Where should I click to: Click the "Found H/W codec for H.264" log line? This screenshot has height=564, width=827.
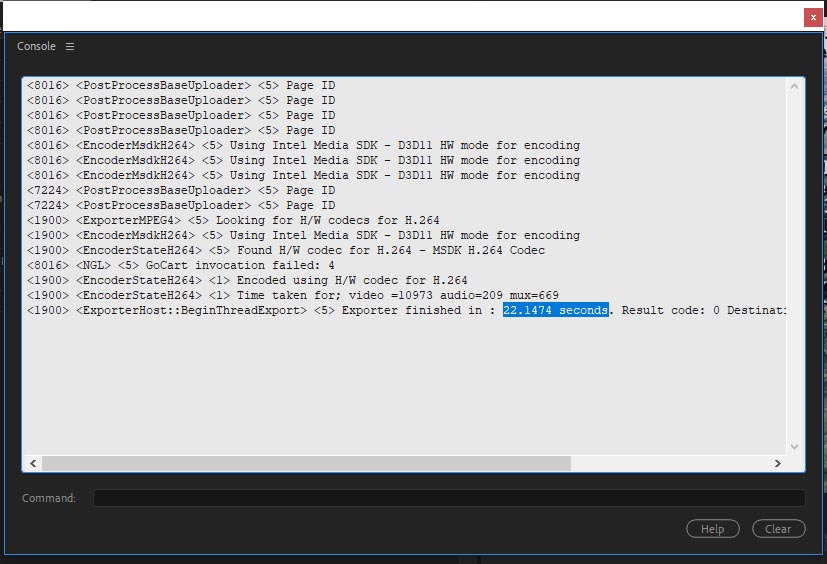[x=286, y=251]
